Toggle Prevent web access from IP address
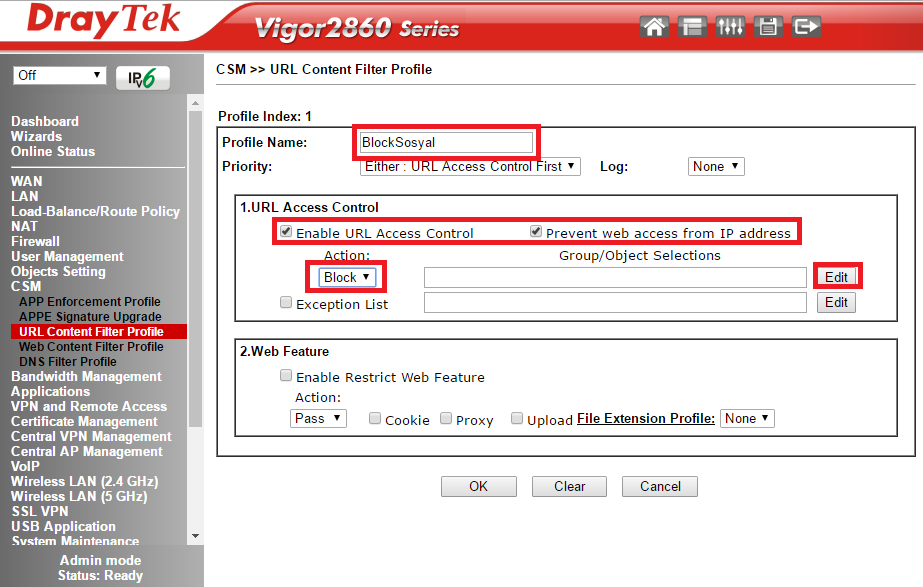Screen dimensions: 923x587 537,233
